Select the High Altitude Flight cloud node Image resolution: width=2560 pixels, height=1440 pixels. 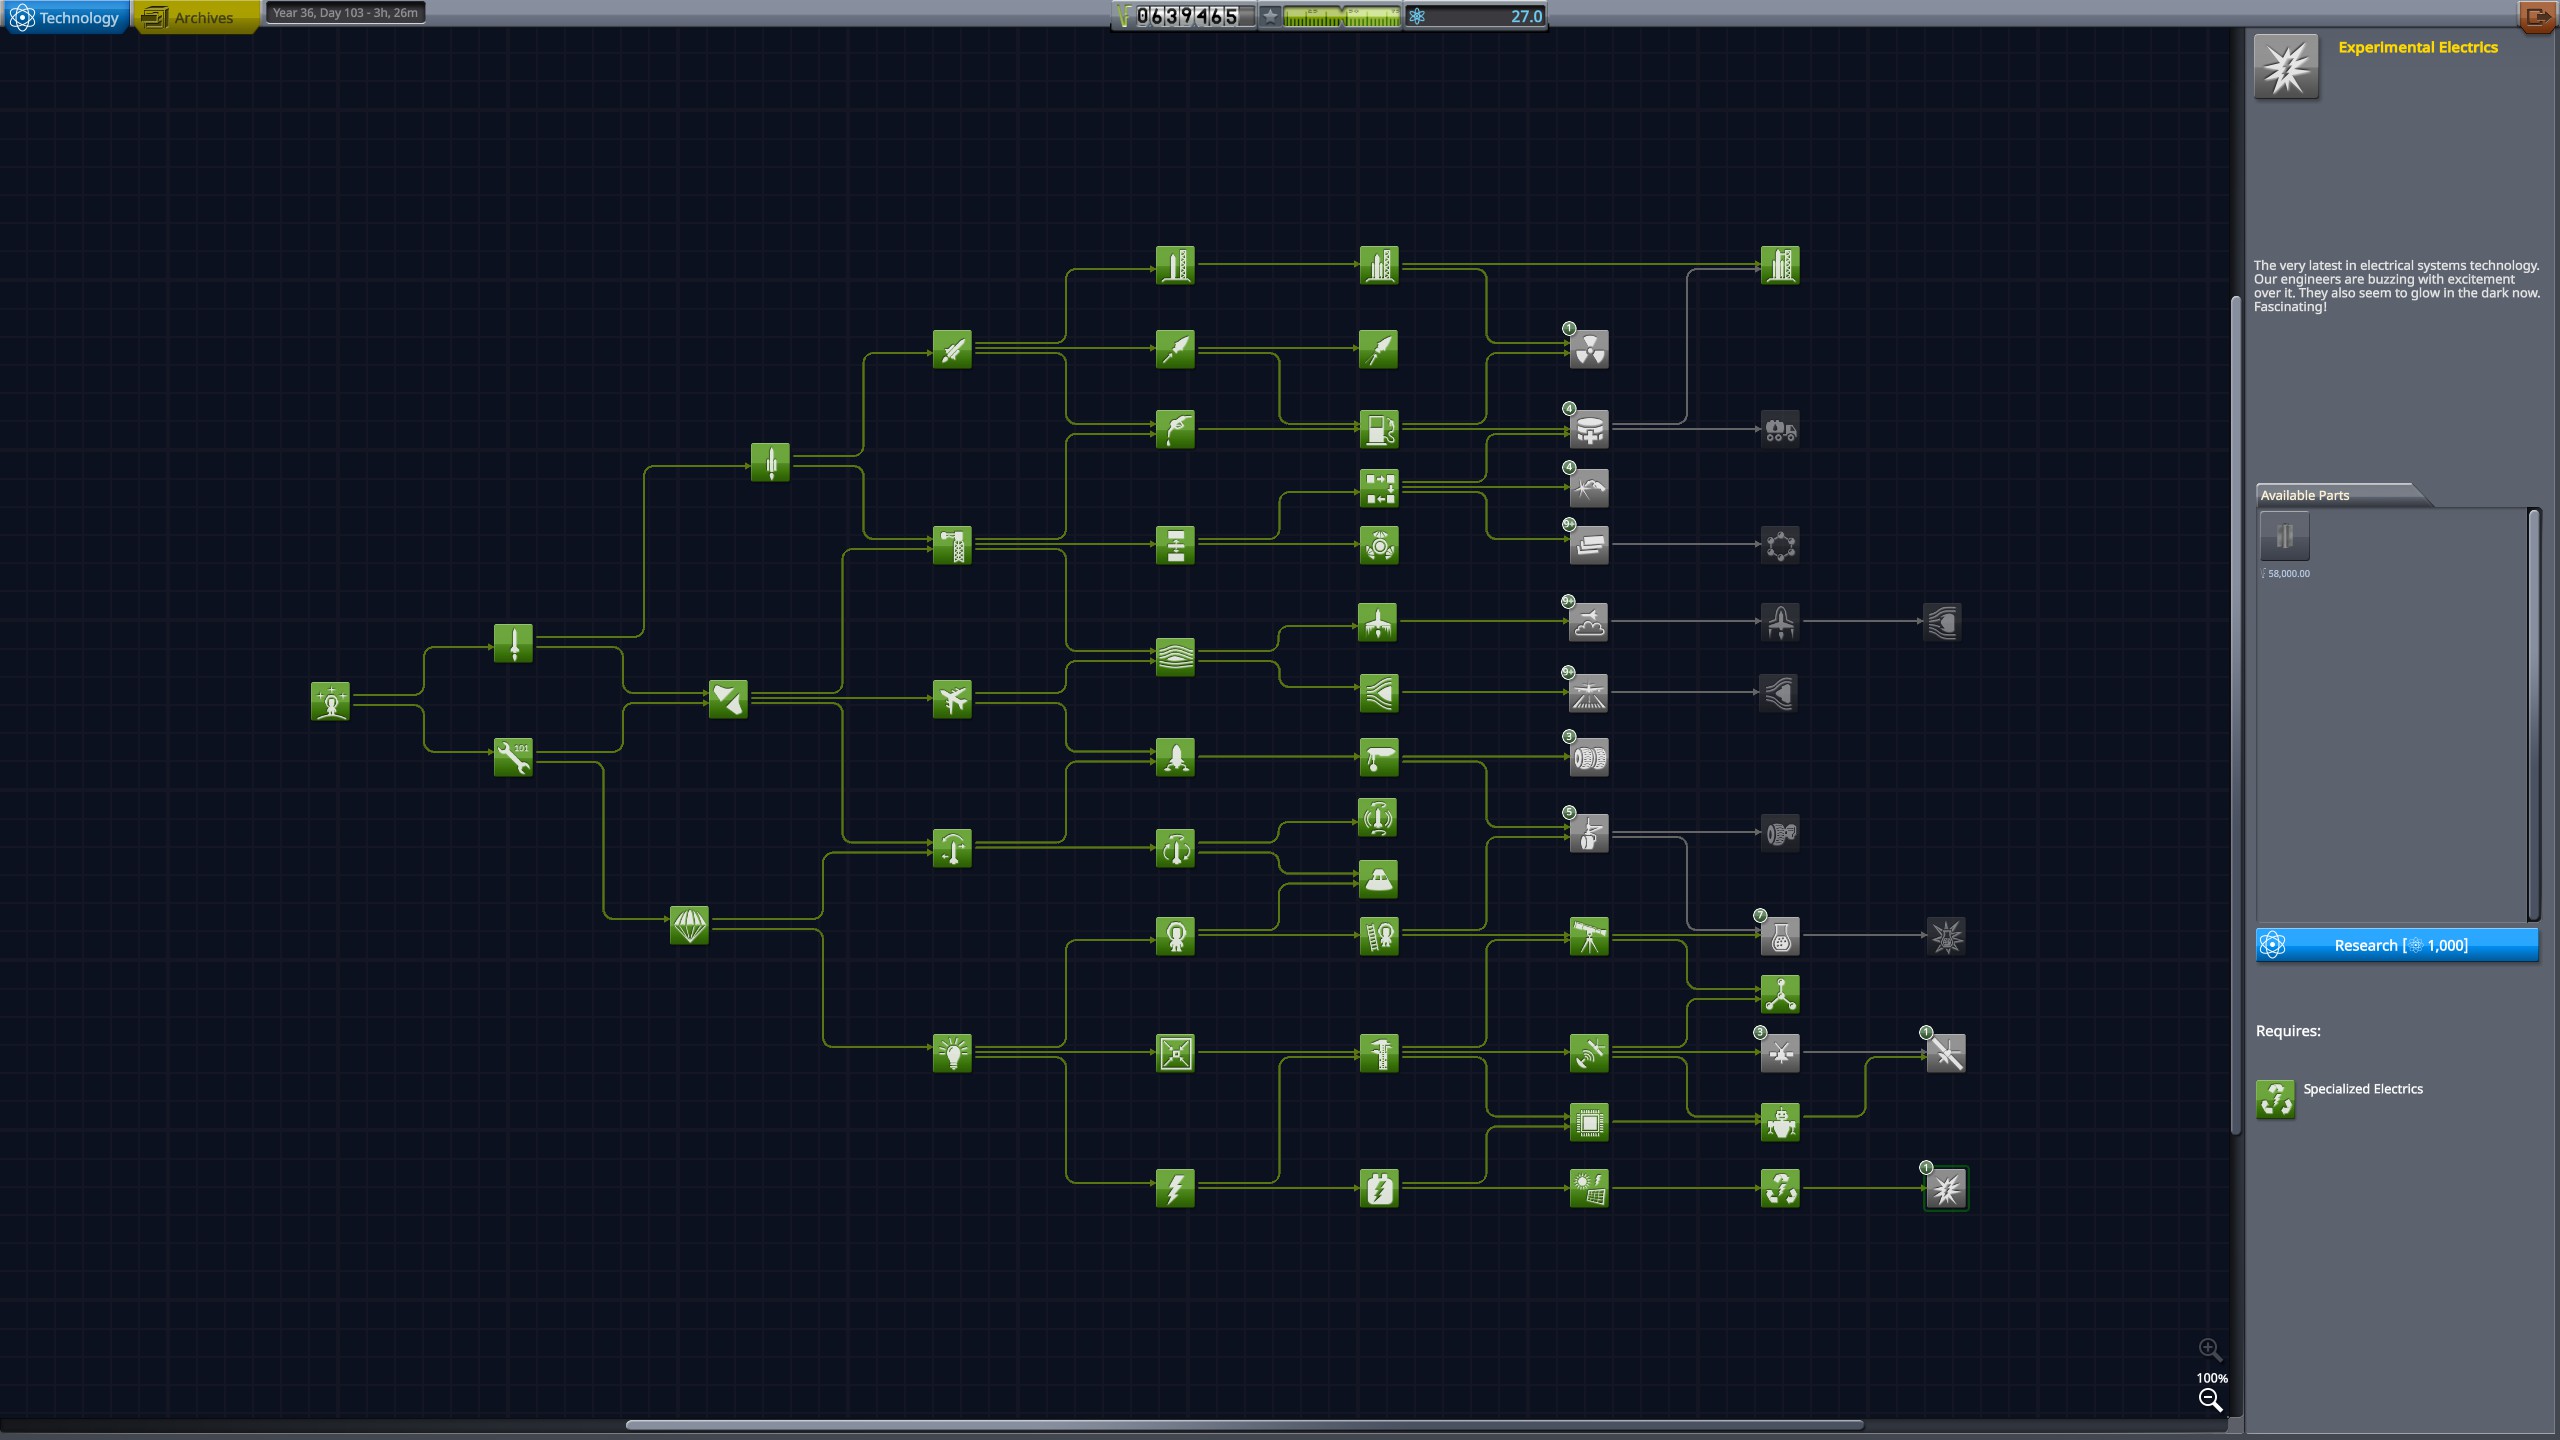(1589, 622)
